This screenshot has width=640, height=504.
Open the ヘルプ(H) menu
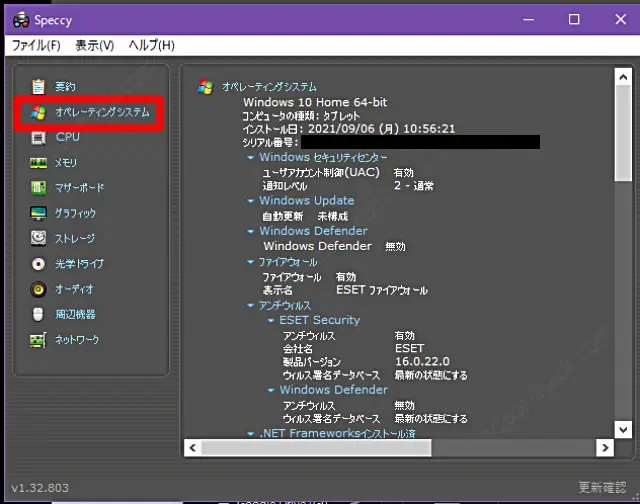tap(151, 45)
